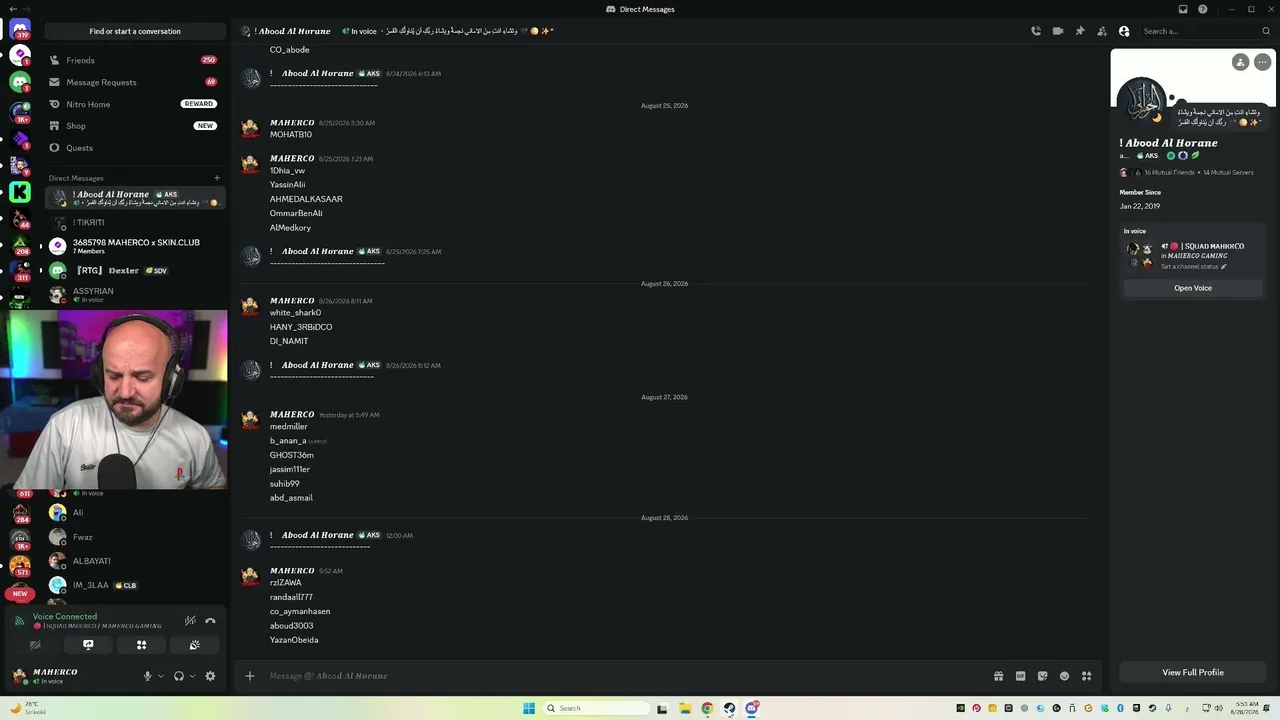Open the Inbox icon in the title bar

pyautogui.click(x=1183, y=9)
